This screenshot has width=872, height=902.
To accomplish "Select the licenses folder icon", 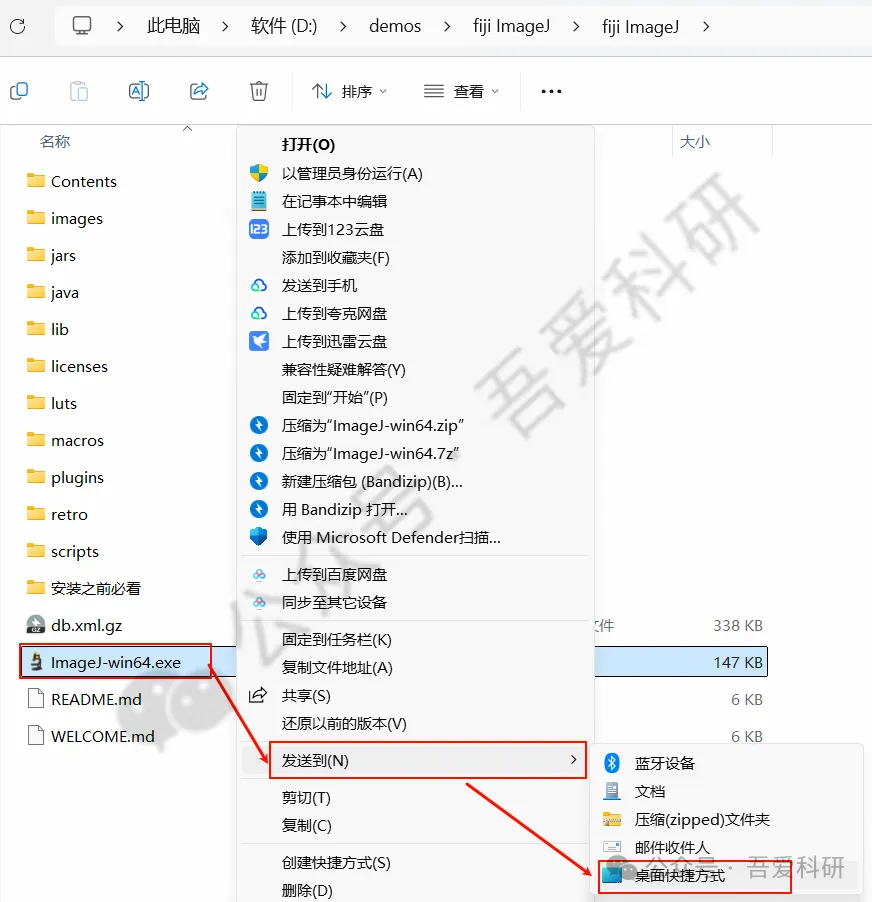I will [x=36, y=365].
